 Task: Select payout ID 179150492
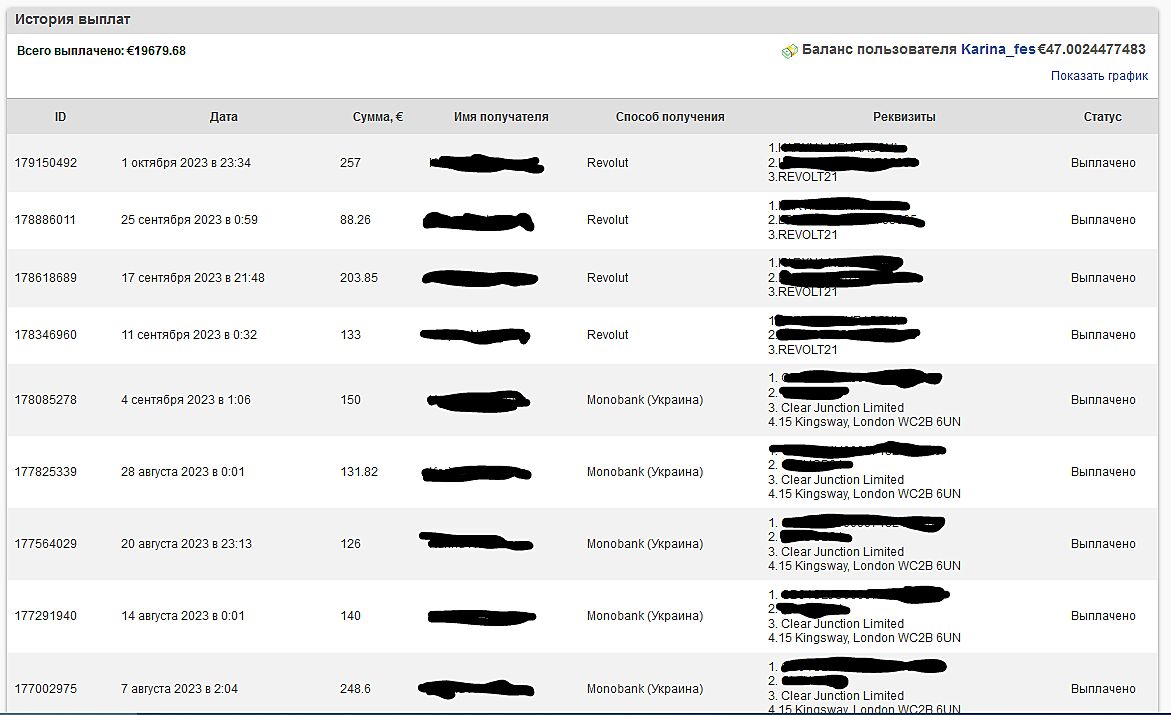45,163
